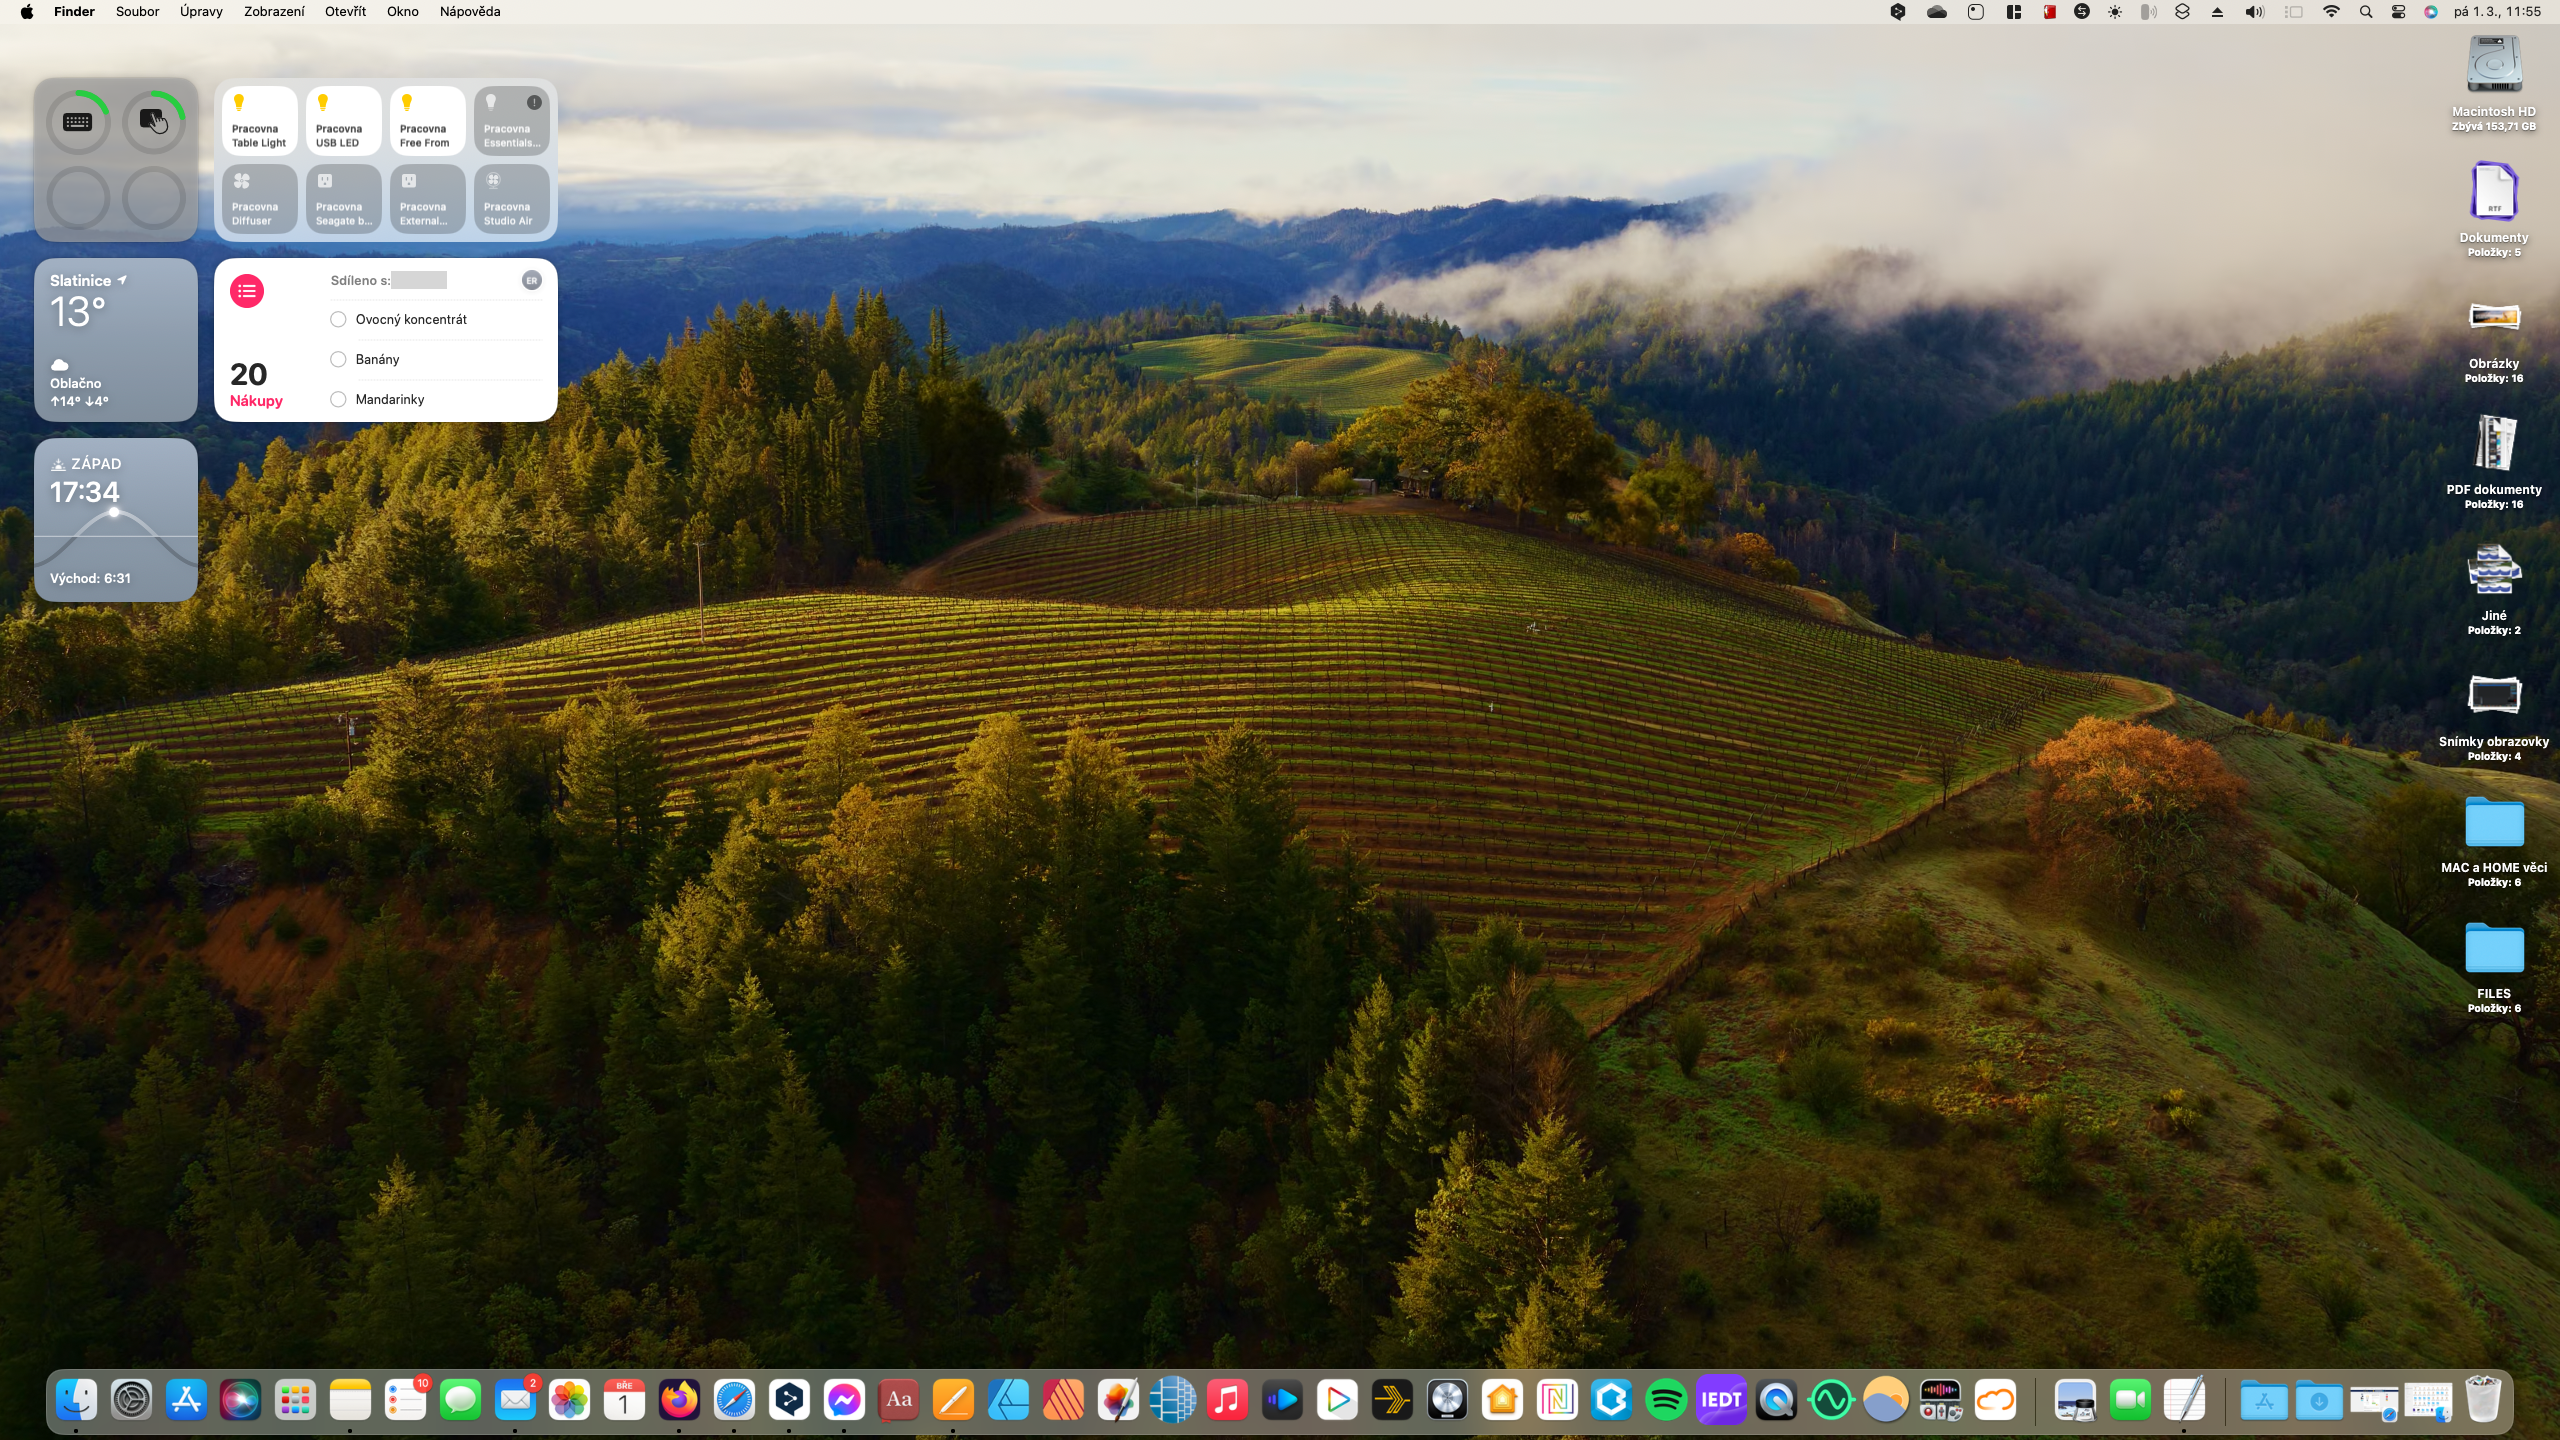Check off the Banány reminder
The image size is (2560, 1440).
coord(338,359)
